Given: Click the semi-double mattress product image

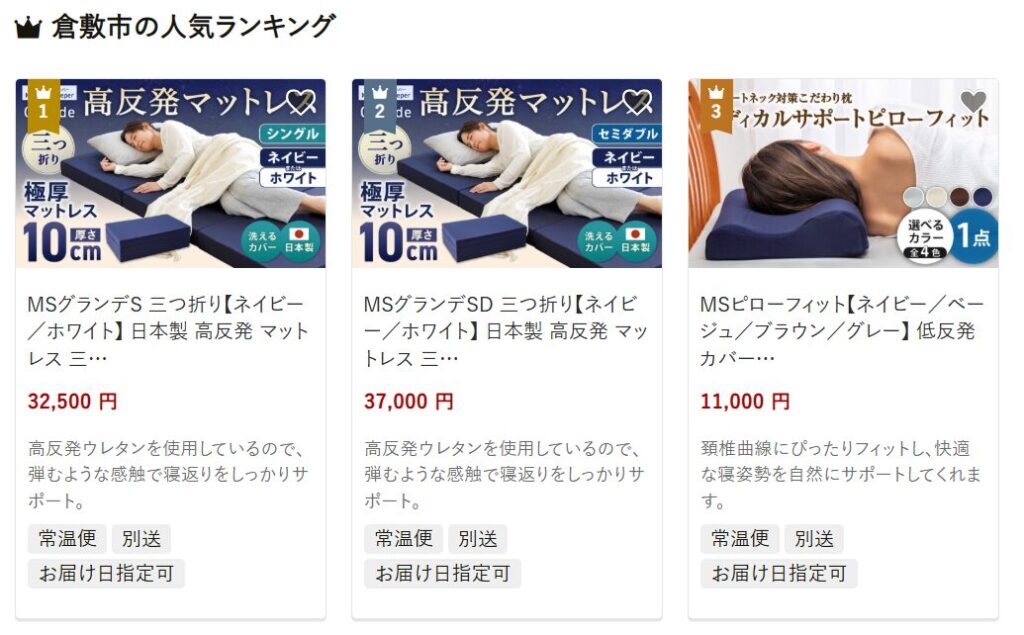Looking at the screenshot, I should [x=507, y=173].
